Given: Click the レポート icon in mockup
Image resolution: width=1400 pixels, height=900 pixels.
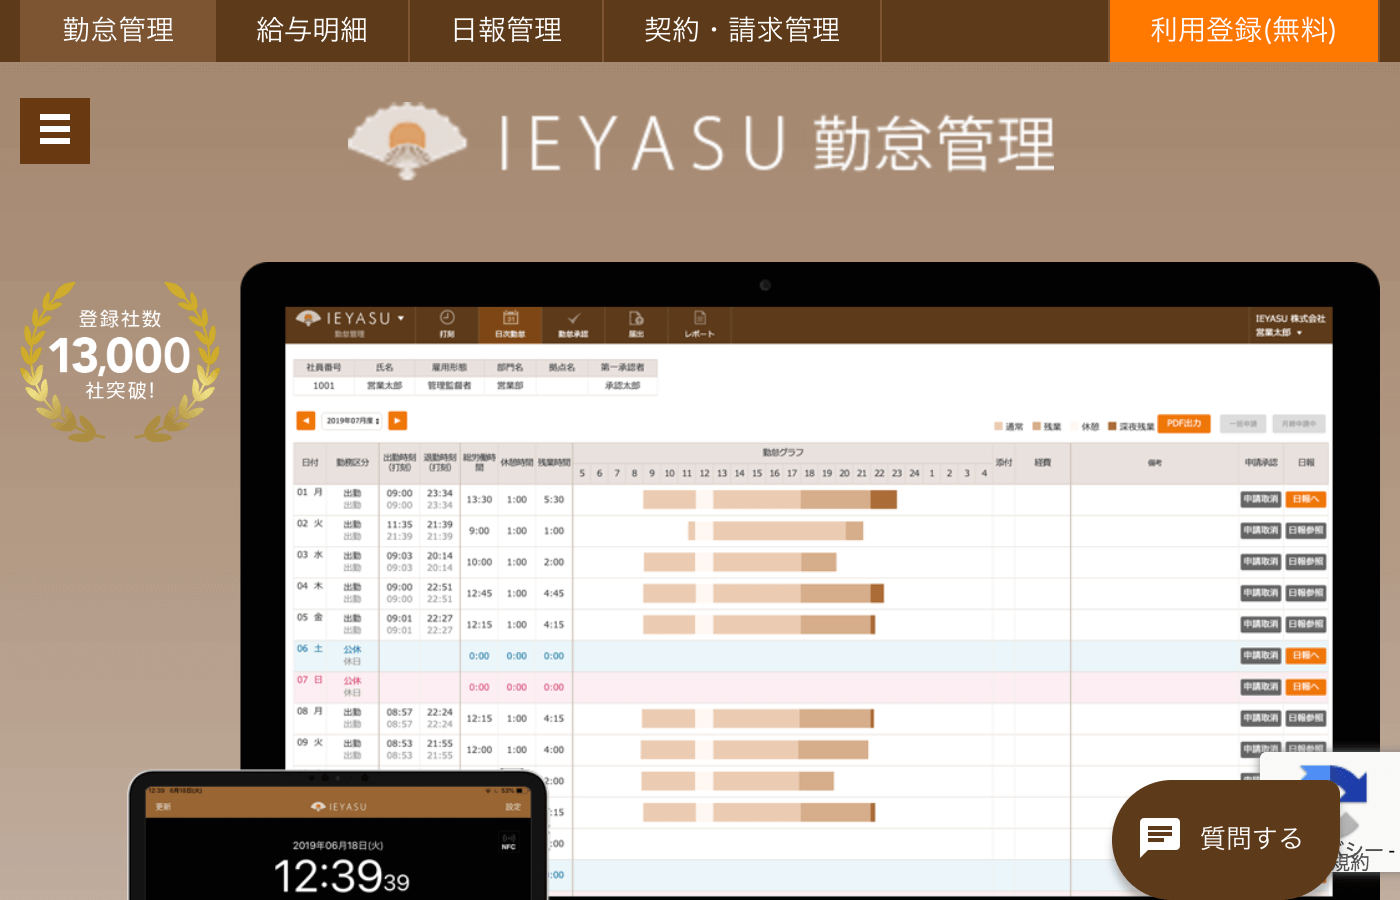Looking at the screenshot, I should click(x=699, y=324).
